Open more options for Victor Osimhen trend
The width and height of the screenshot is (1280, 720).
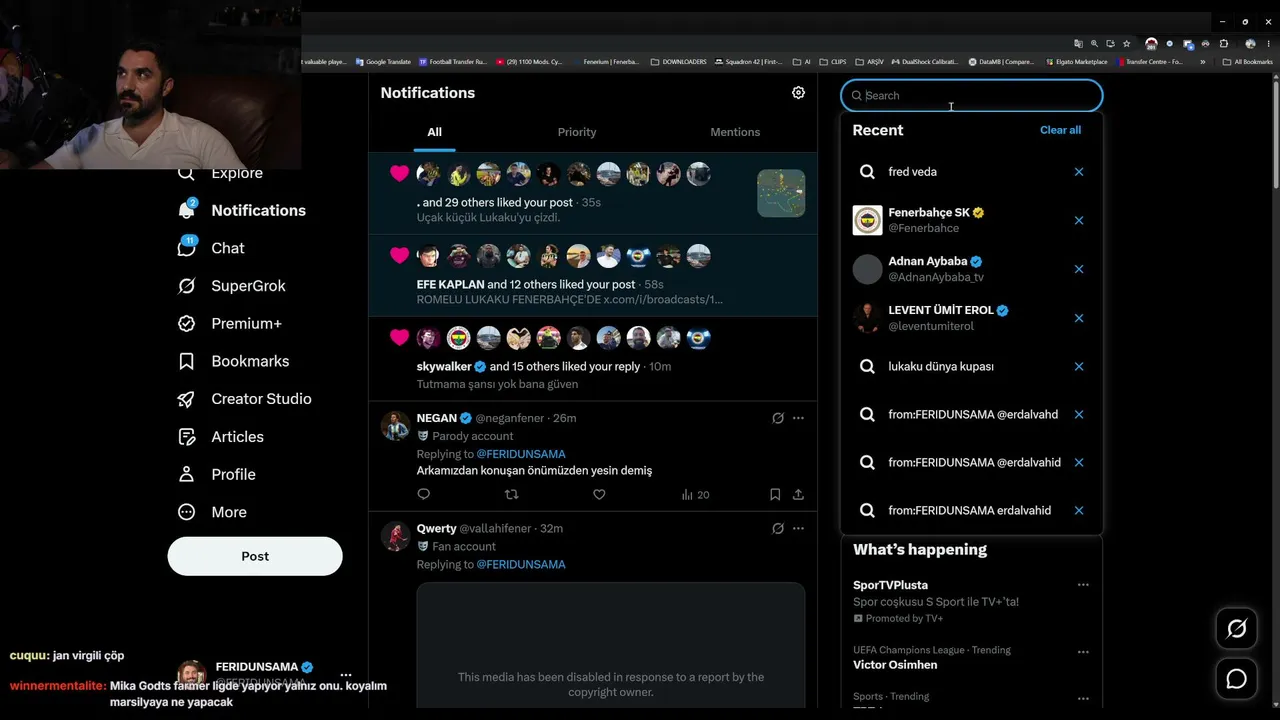pos(1083,652)
